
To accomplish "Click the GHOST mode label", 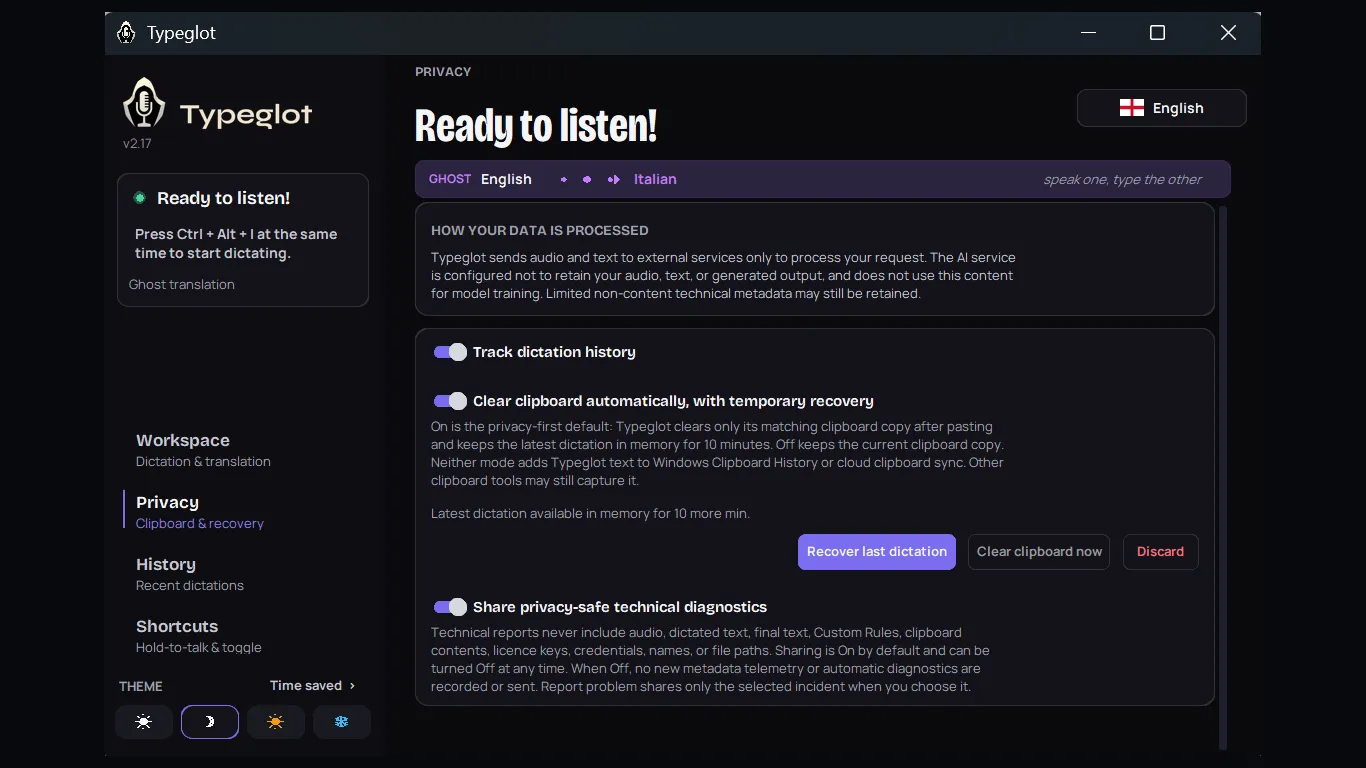I will 450,179.
